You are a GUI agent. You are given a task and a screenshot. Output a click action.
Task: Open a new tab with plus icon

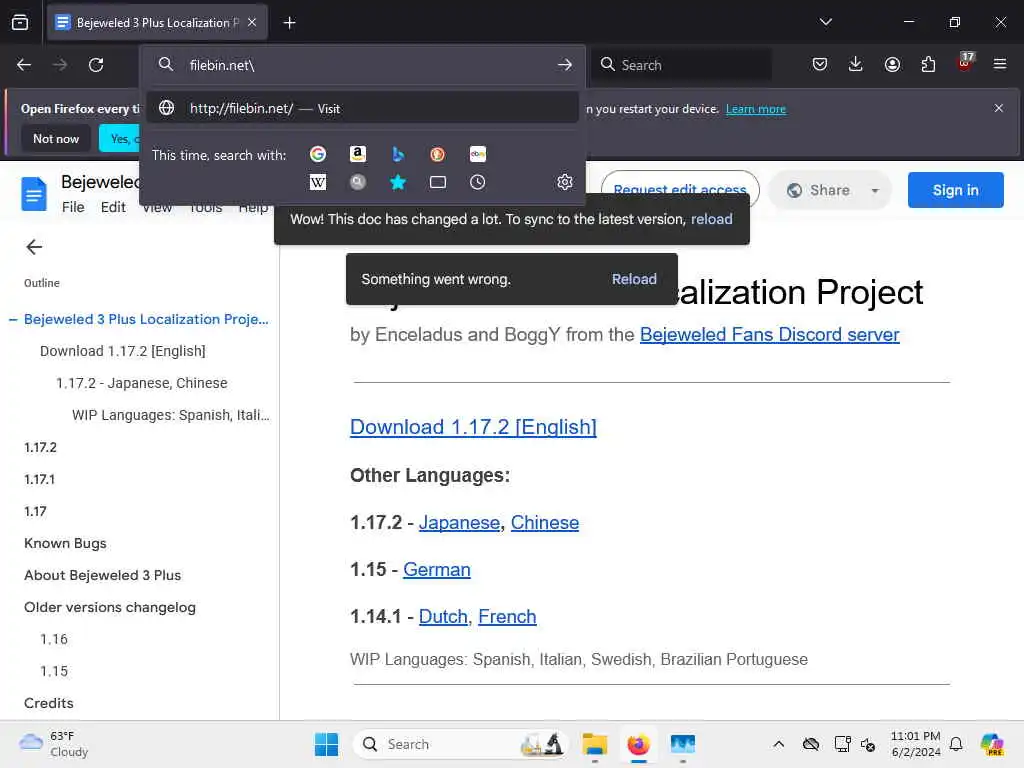click(x=289, y=23)
